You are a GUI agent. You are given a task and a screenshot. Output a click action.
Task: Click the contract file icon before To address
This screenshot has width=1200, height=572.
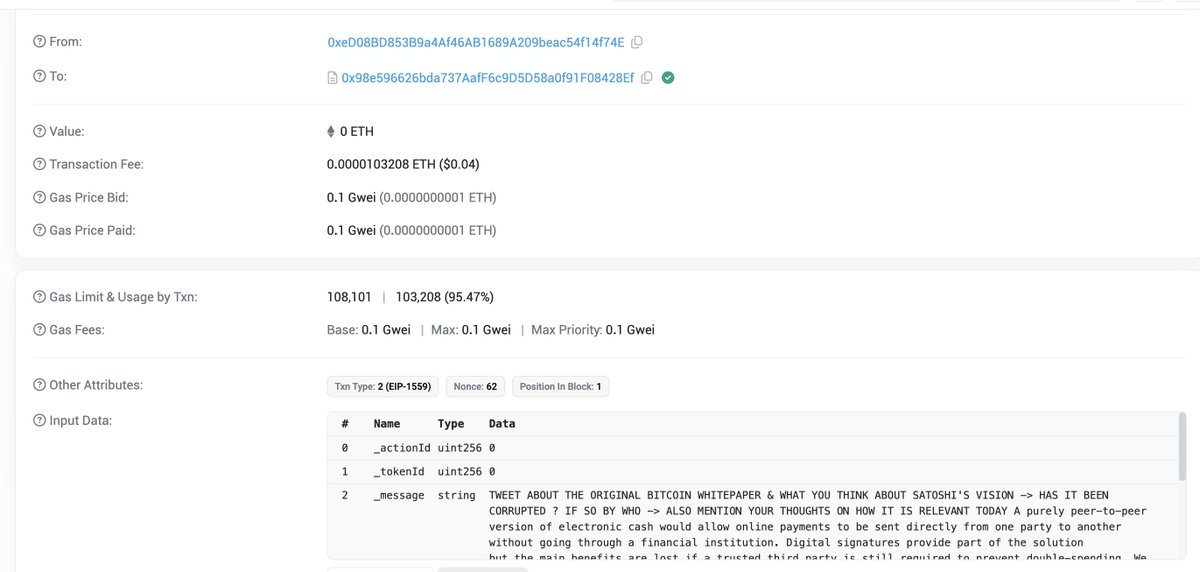332,77
